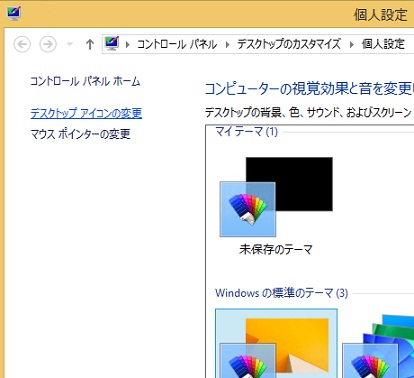Expand chevron before コントロール パネル breadcrumb
This screenshot has width=414, height=378.
(127, 44)
